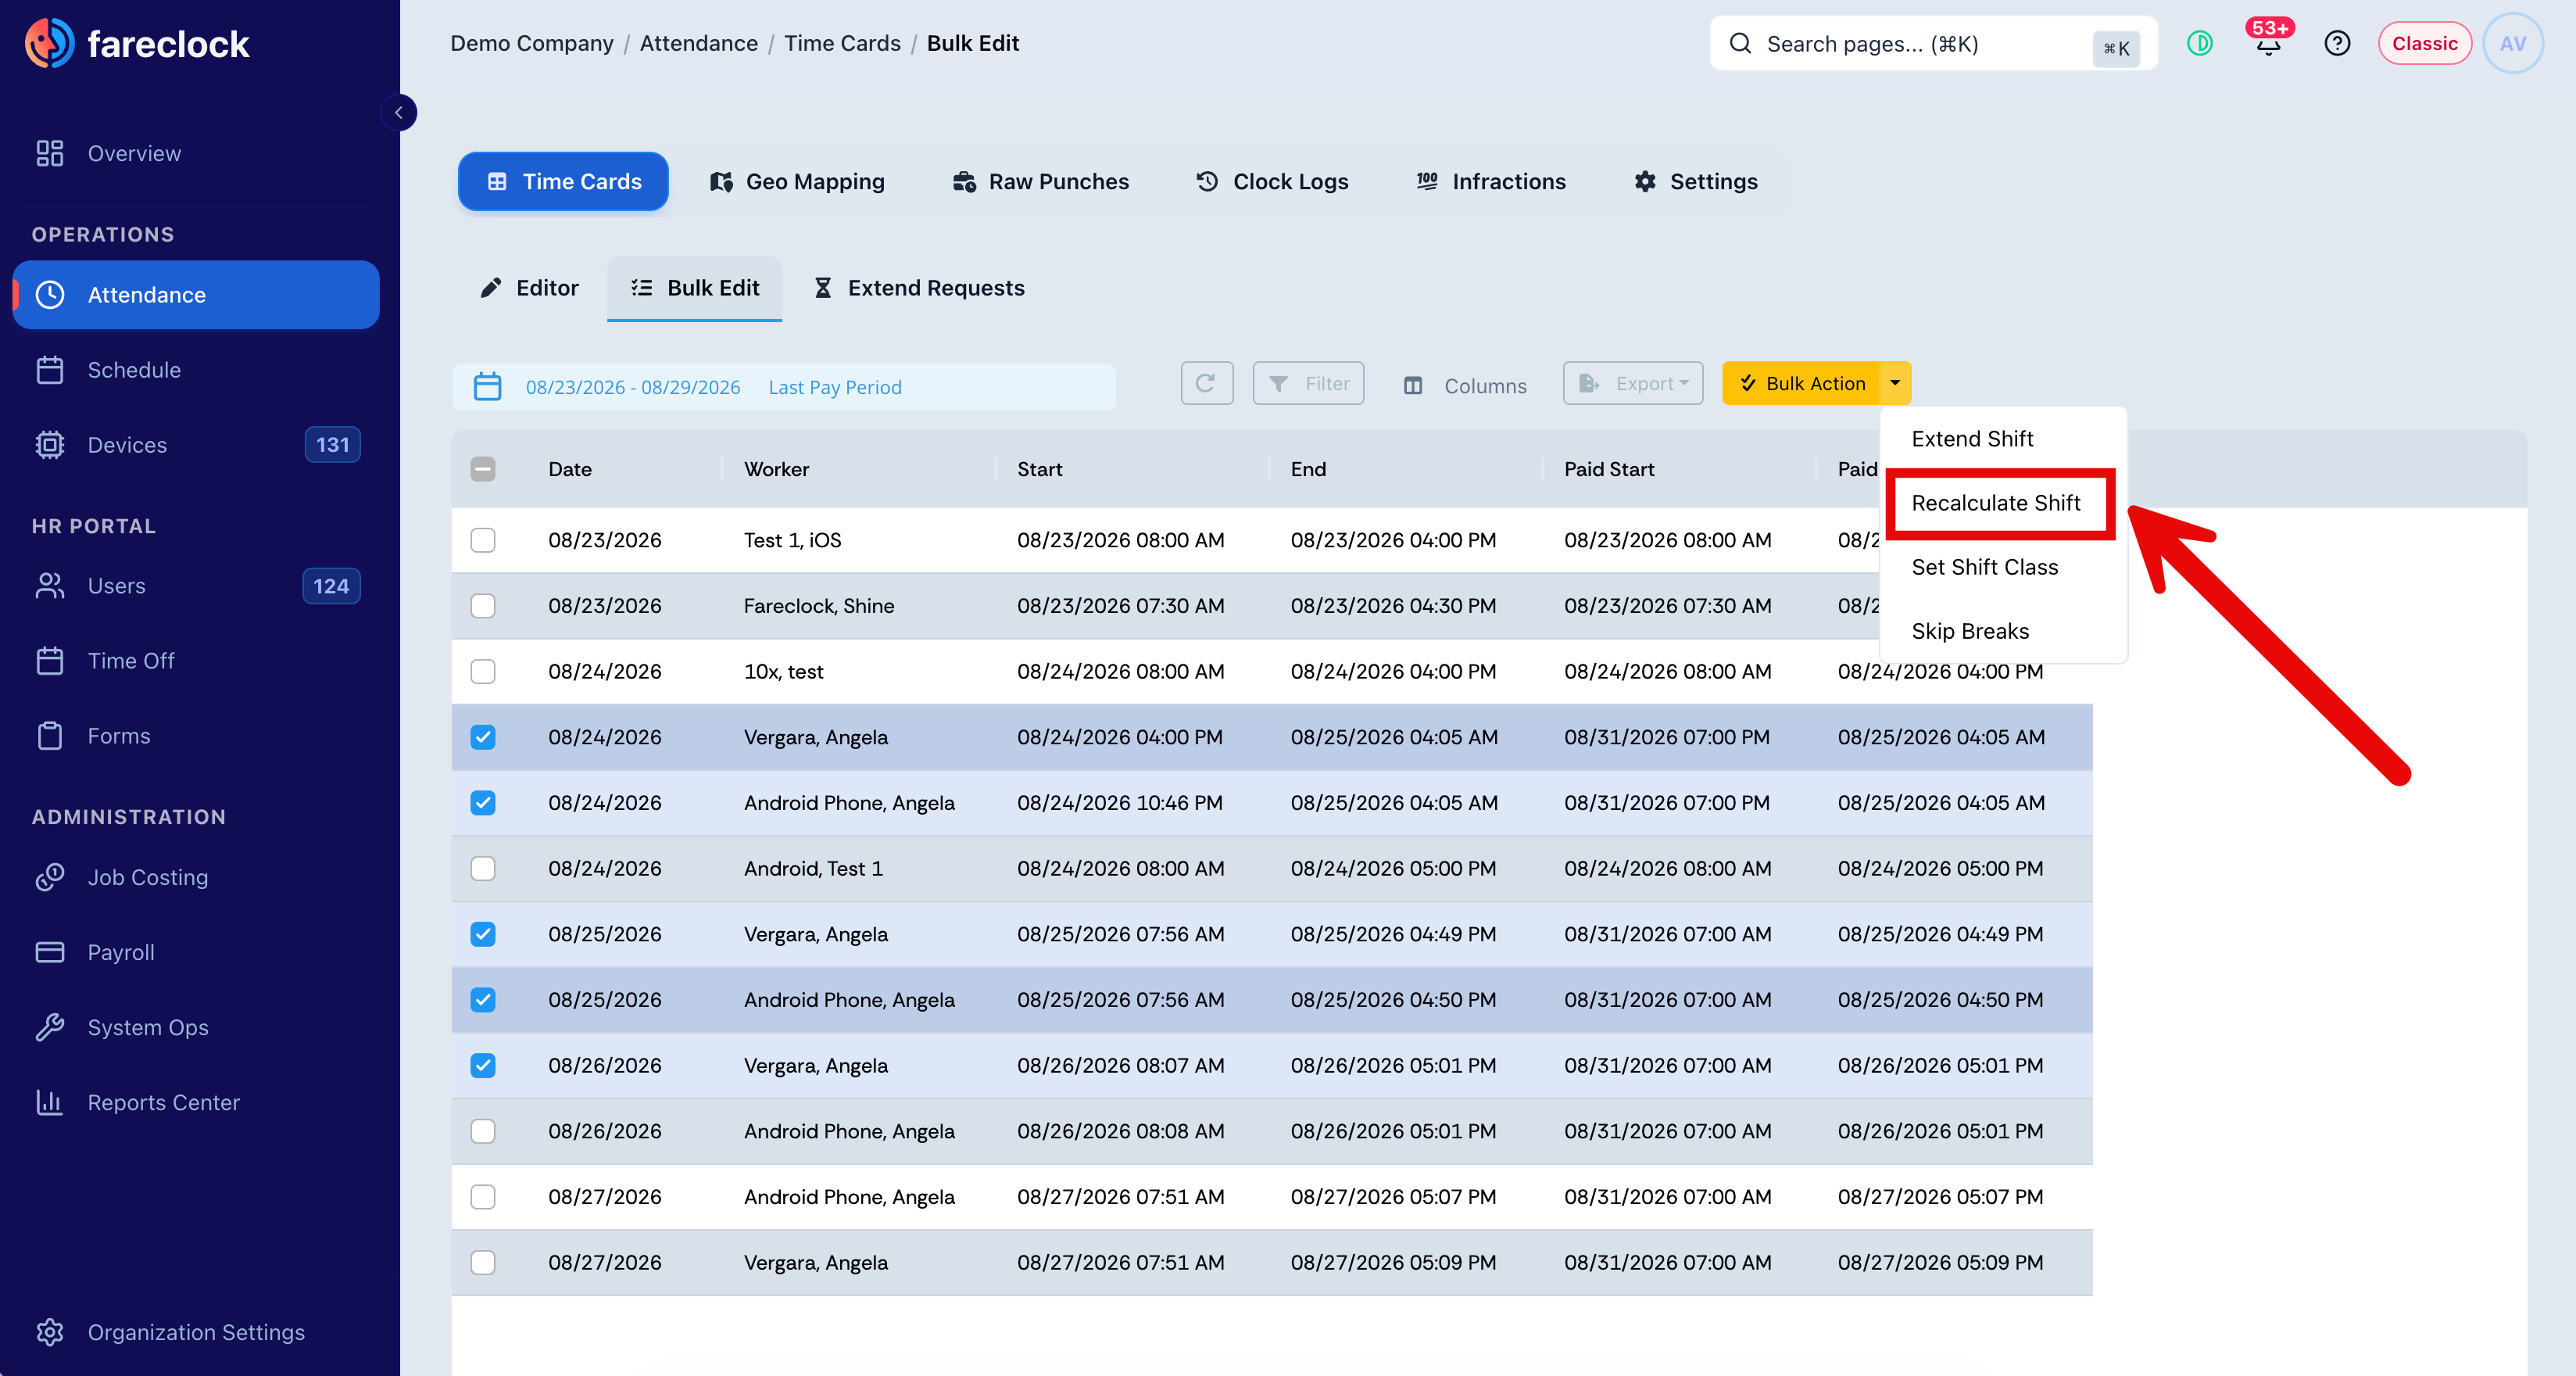
Task: Select Recalculate Shift from the menu
Action: 1996,503
